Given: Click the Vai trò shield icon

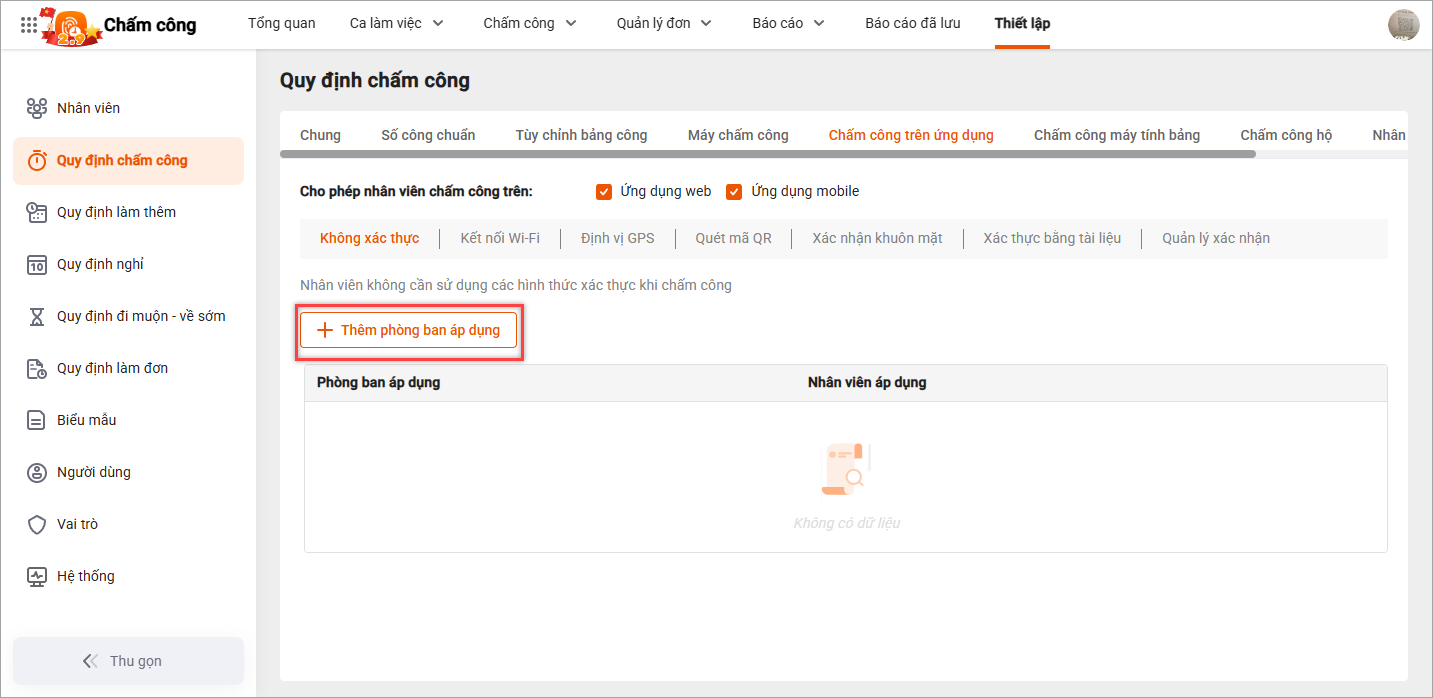Looking at the screenshot, I should pos(37,524).
